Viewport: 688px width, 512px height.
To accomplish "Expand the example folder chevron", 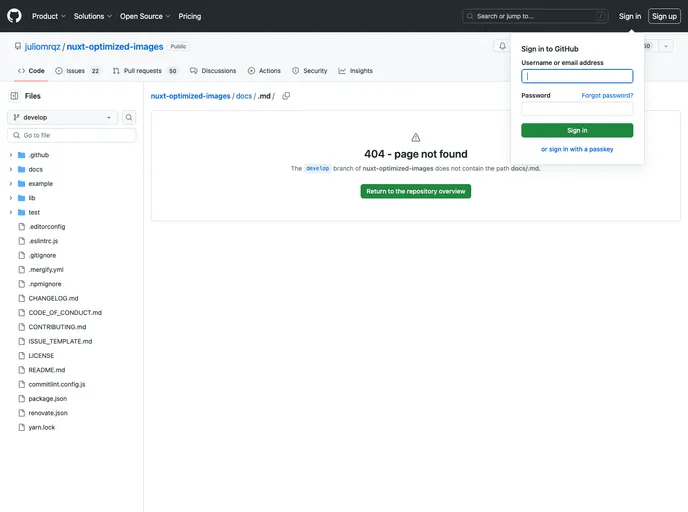I will 10,184.
